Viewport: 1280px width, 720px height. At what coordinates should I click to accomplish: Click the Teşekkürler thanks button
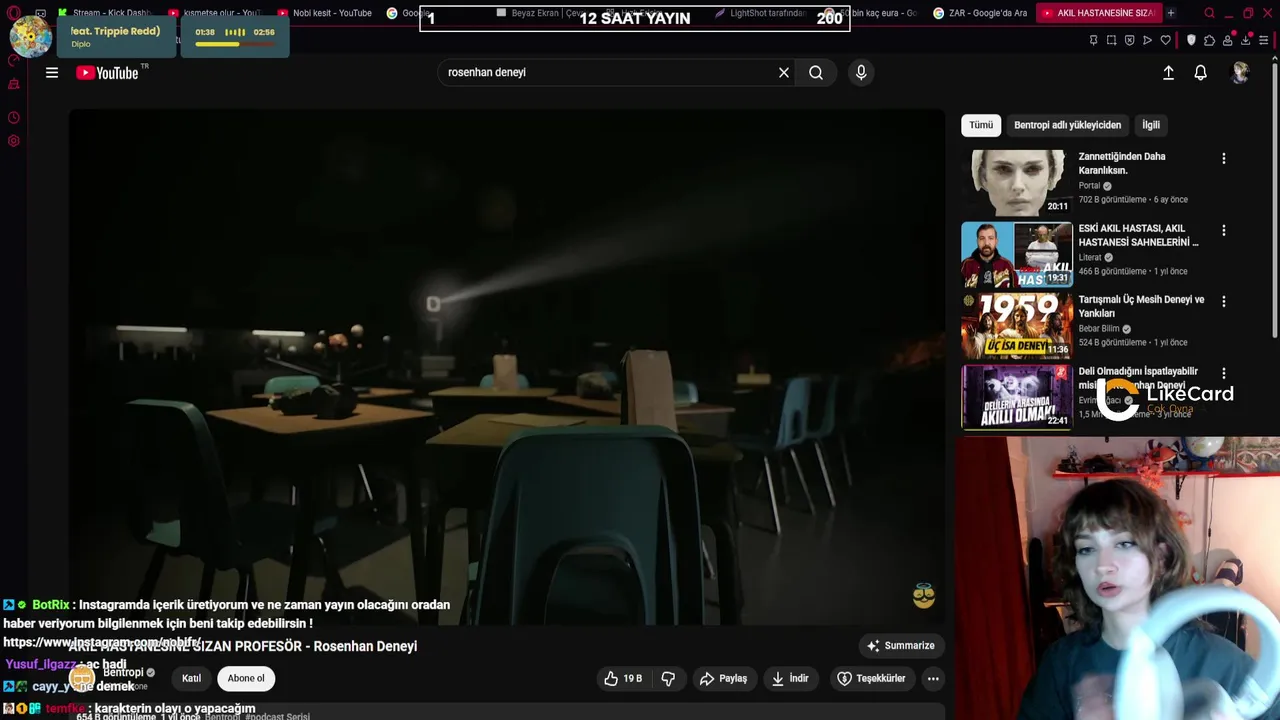pyautogui.click(x=871, y=678)
